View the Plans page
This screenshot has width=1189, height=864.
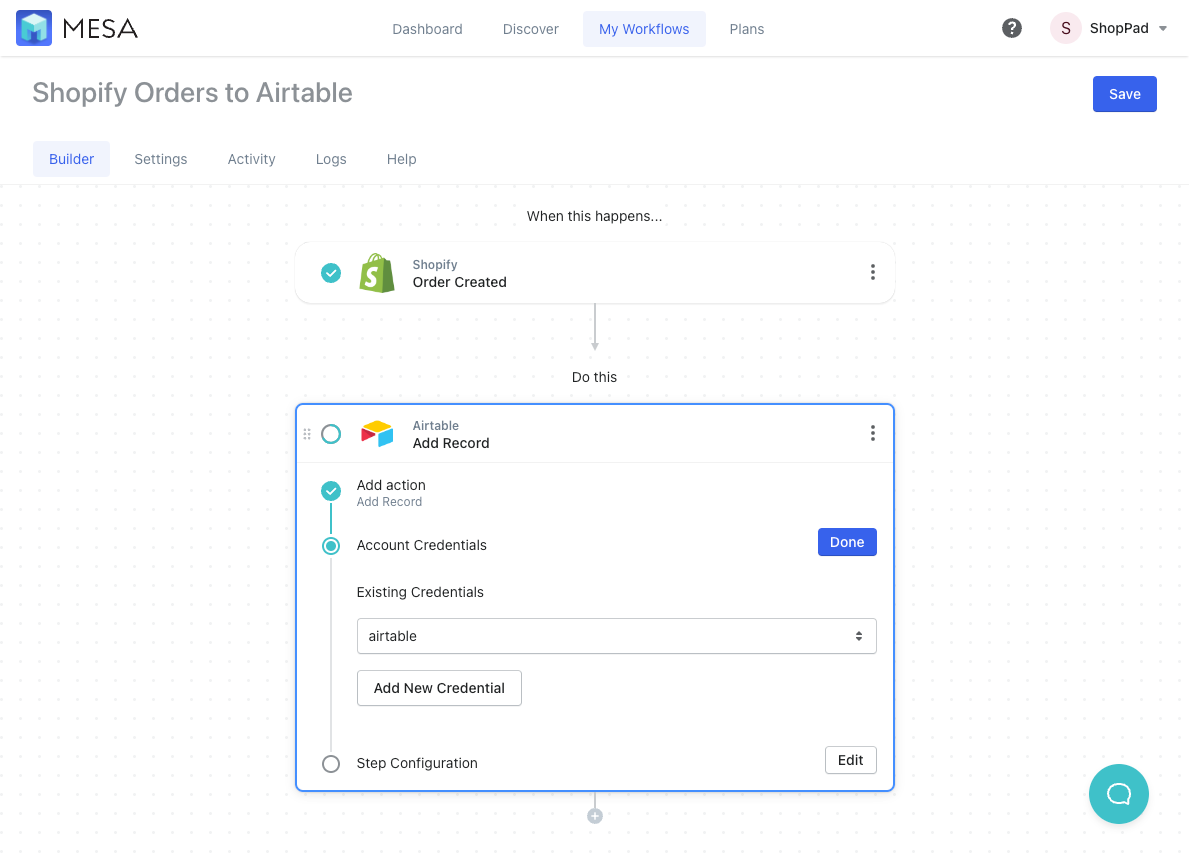(747, 29)
